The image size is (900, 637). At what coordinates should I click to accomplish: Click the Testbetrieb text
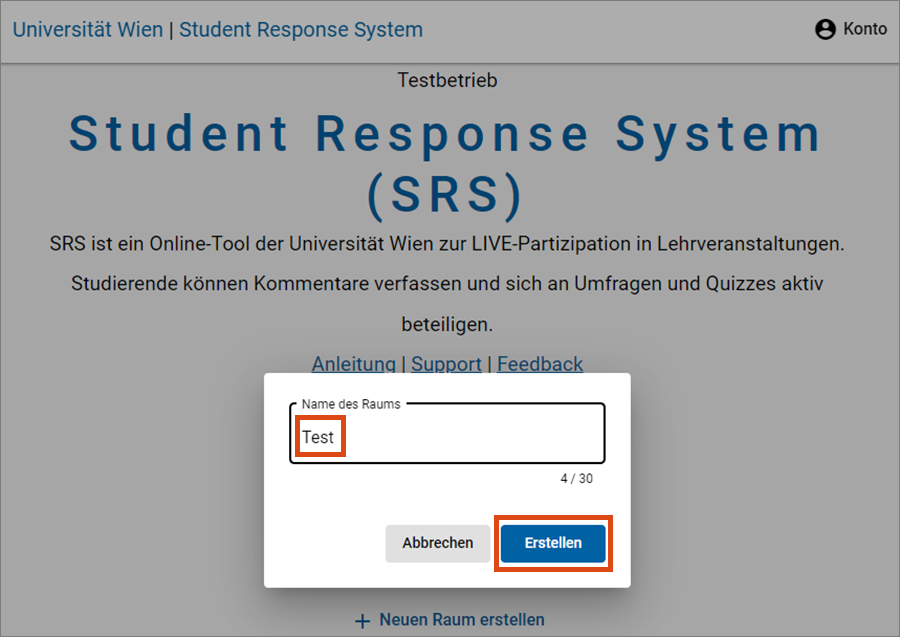(x=447, y=80)
